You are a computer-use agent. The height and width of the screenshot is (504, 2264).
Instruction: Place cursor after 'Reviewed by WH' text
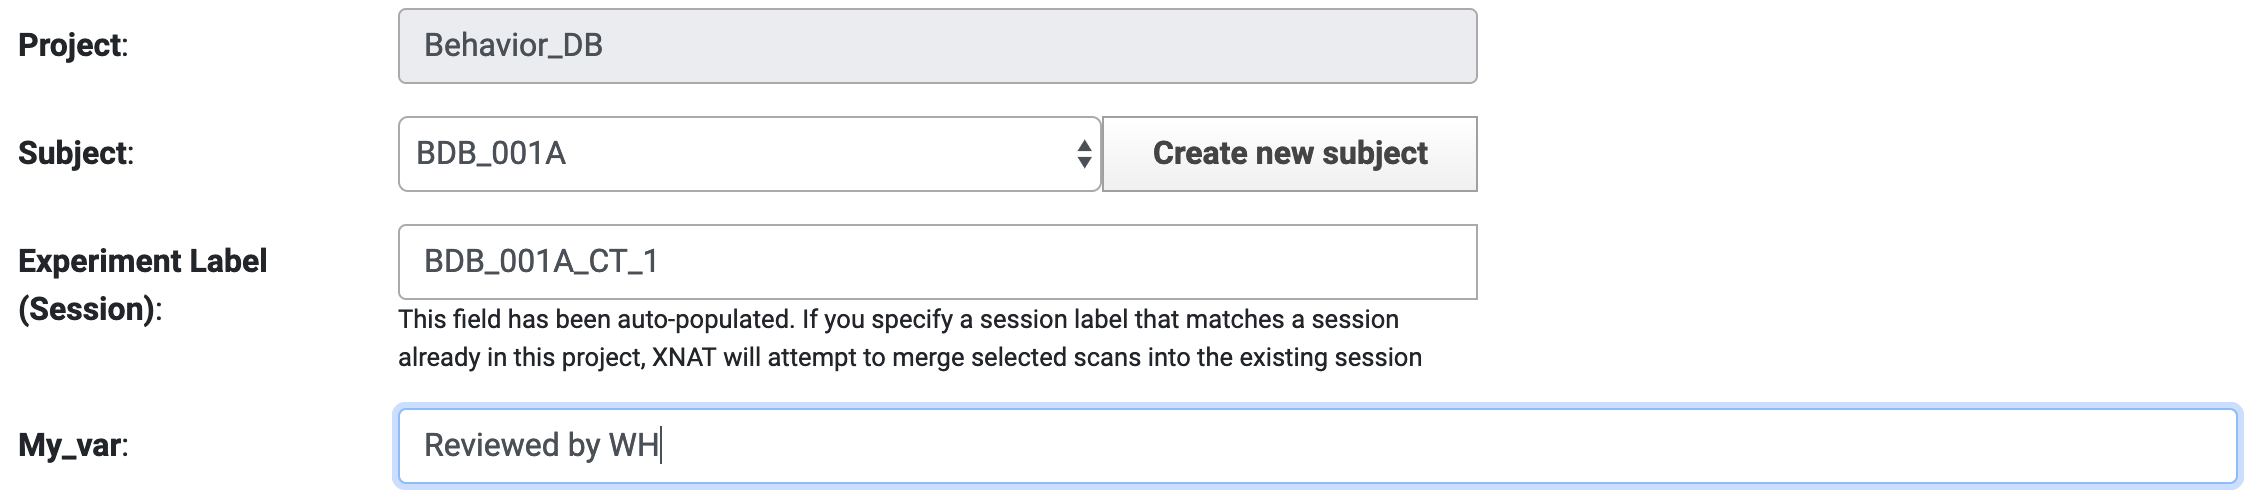pyautogui.click(x=661, y=446)
